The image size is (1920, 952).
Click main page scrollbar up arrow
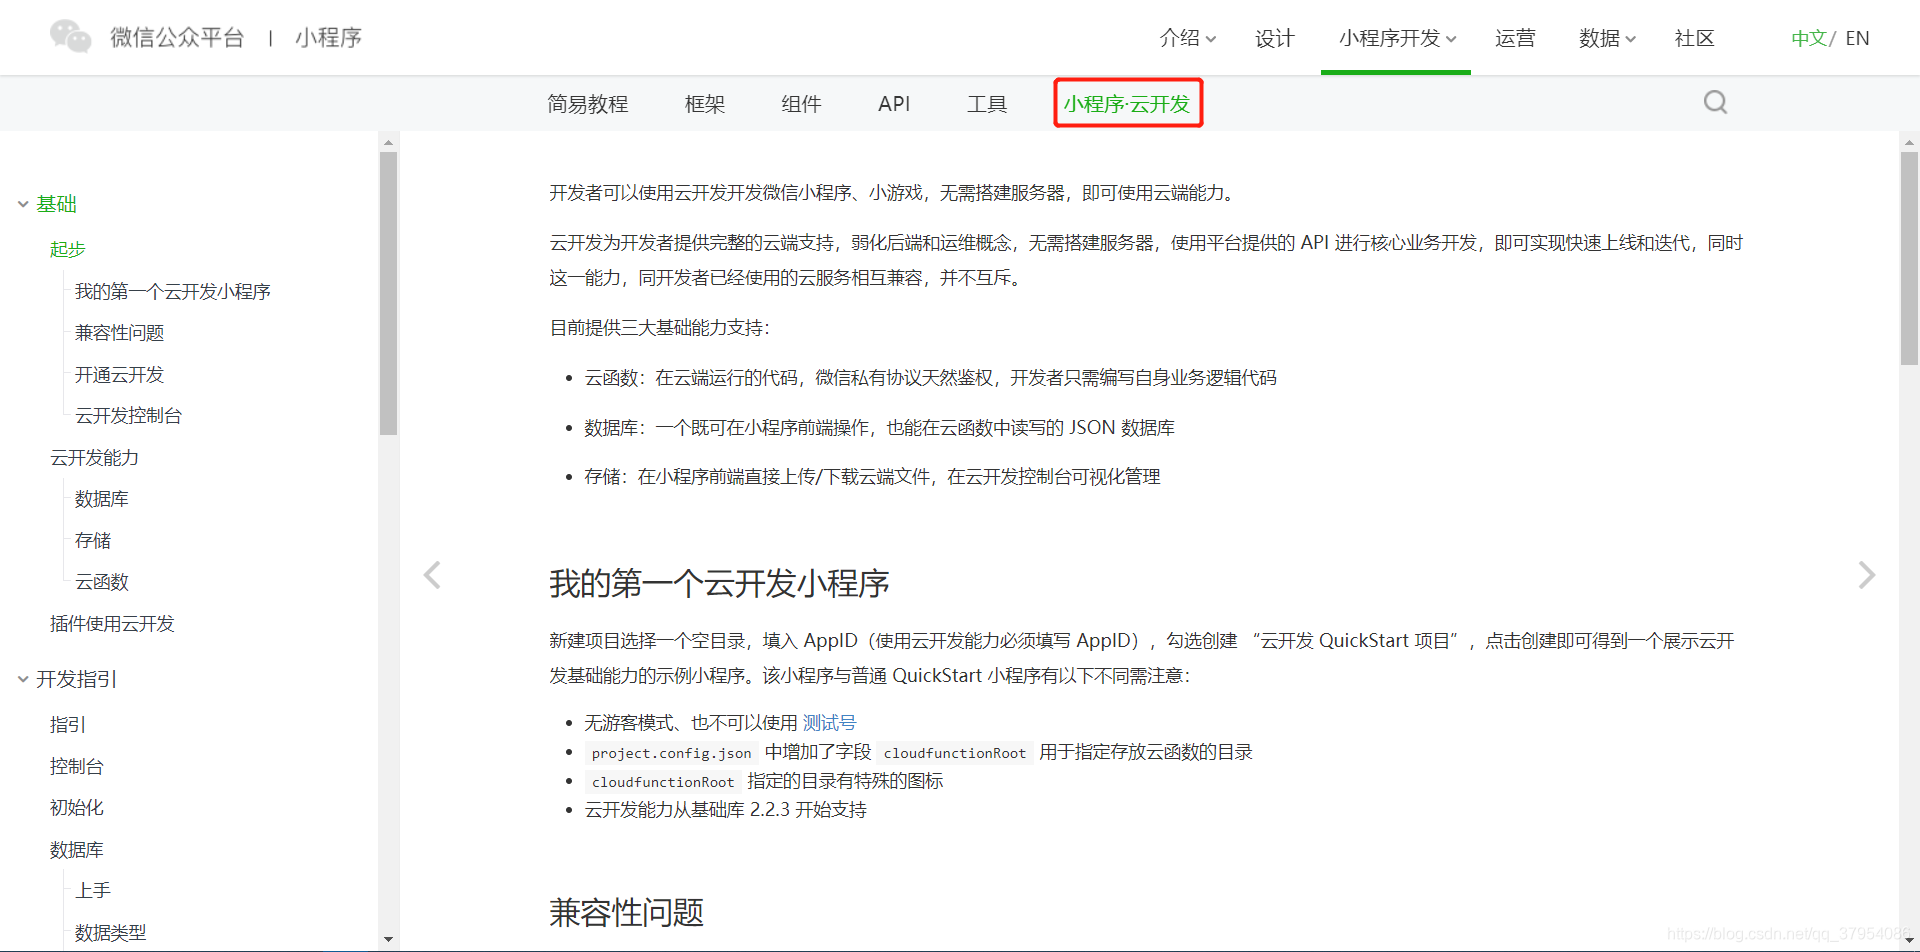[x=1909, y=142]
